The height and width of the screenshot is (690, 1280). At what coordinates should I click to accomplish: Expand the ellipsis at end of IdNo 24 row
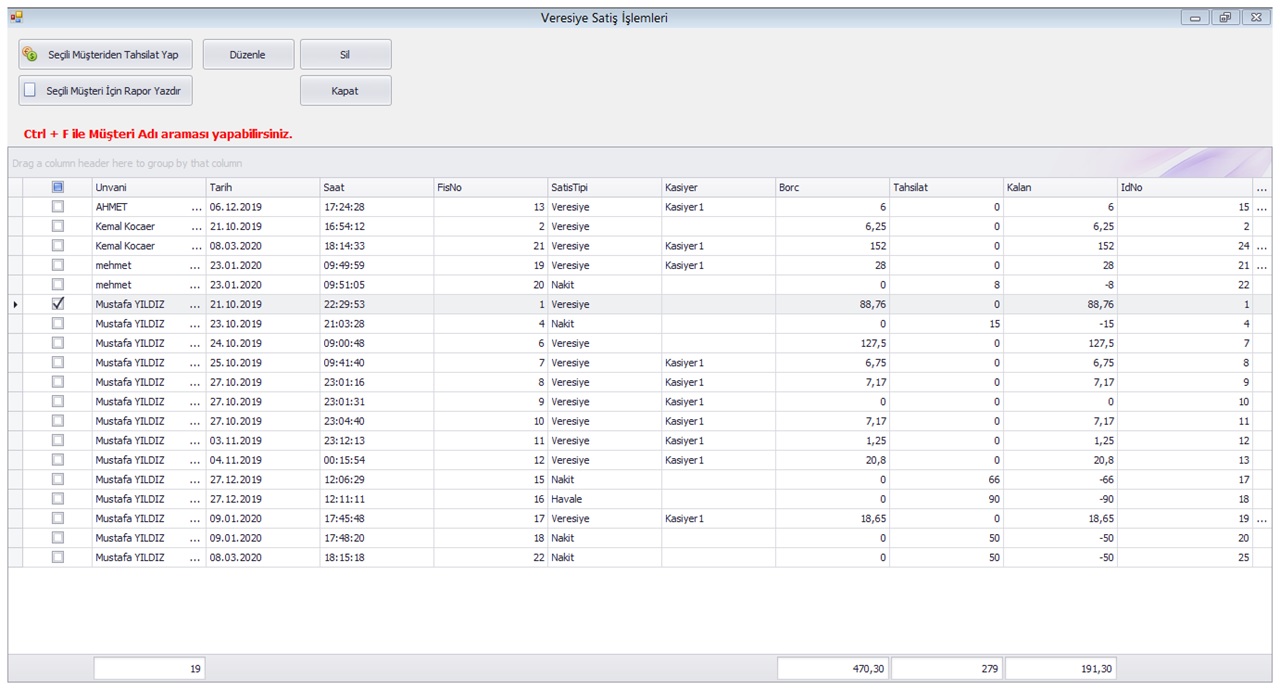1261,246
